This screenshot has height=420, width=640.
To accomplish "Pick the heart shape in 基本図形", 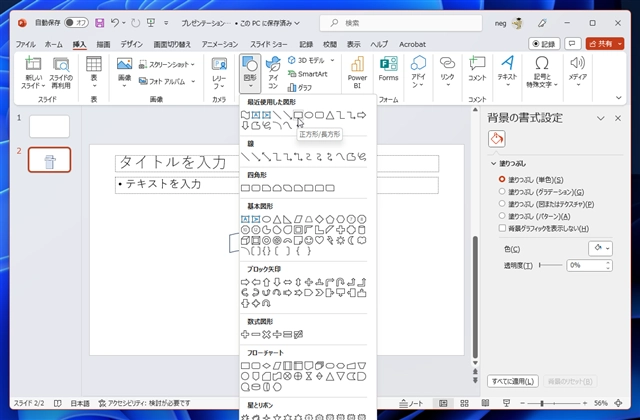I will click(x=319, y=240).
